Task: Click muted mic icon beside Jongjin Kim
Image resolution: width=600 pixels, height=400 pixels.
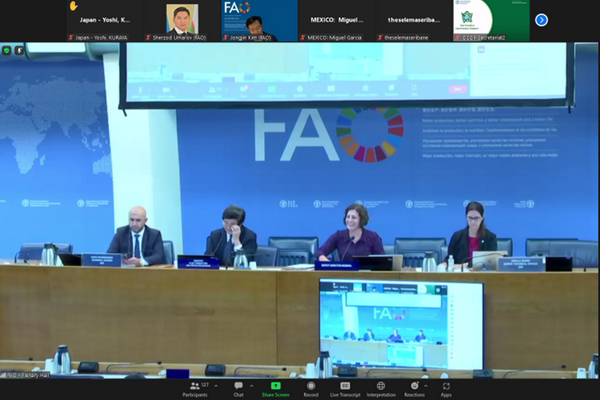Action: [x=225, y=38]
